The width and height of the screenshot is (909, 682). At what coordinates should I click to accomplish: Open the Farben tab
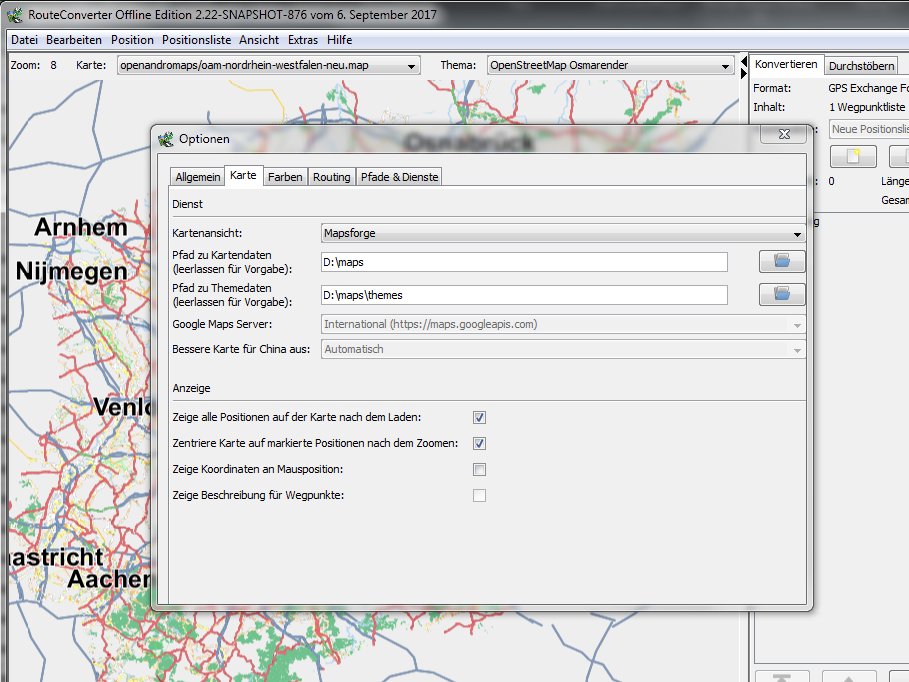(x=285, y=177)
